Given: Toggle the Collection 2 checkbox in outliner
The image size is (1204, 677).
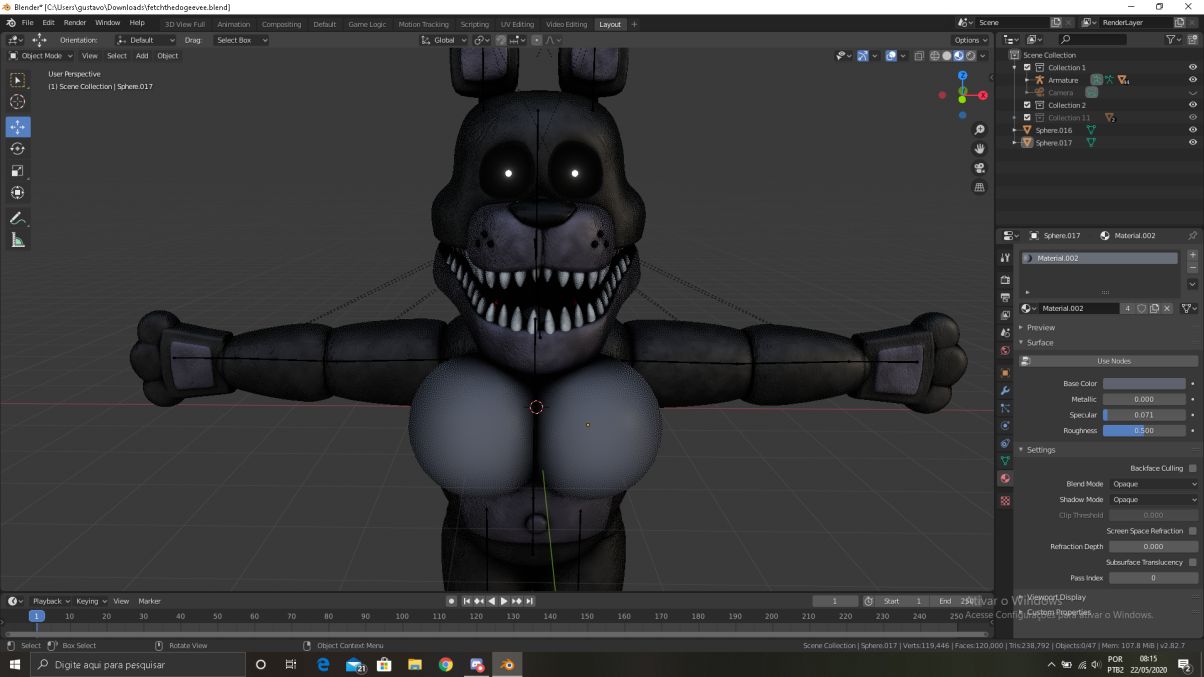Looking at the screenshot, I should tap(1027, 105).
